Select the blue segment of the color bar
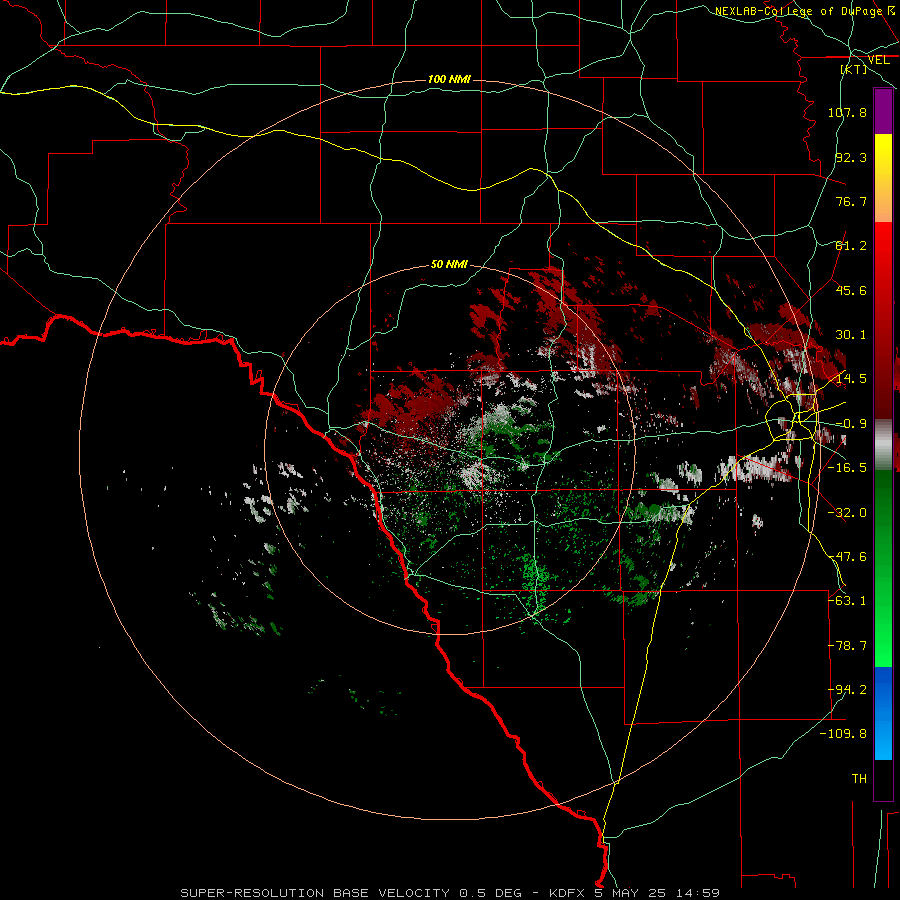Viewport: 900px width, 900px height. 883,713
